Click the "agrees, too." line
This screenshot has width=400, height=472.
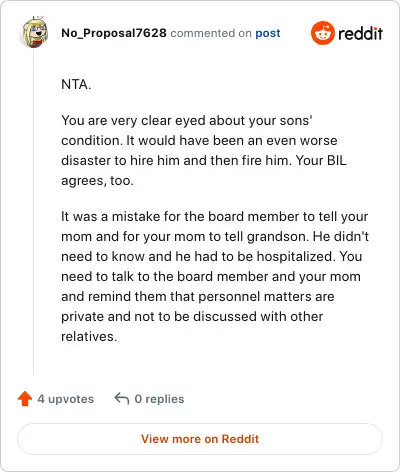[x=97, y=181]
